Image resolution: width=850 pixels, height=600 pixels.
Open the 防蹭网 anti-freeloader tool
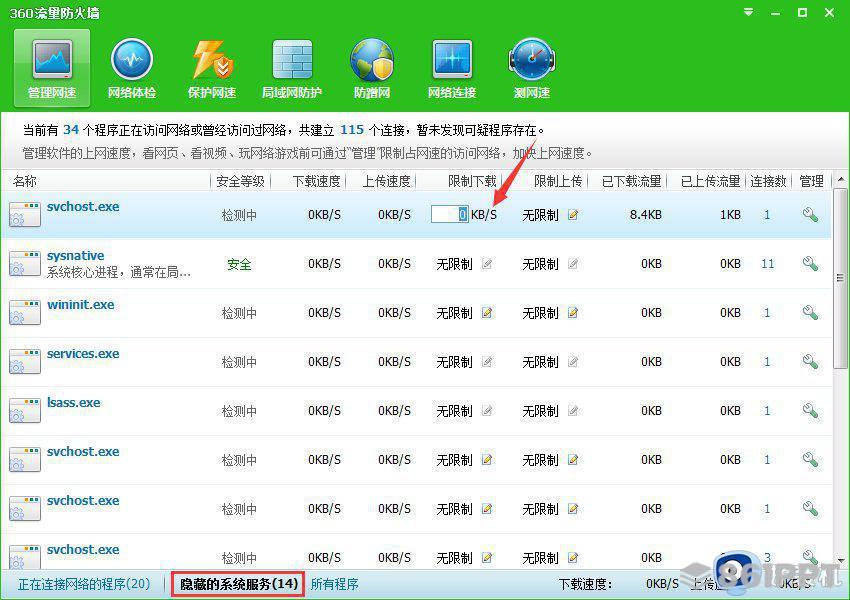click(x=372, y=67)
